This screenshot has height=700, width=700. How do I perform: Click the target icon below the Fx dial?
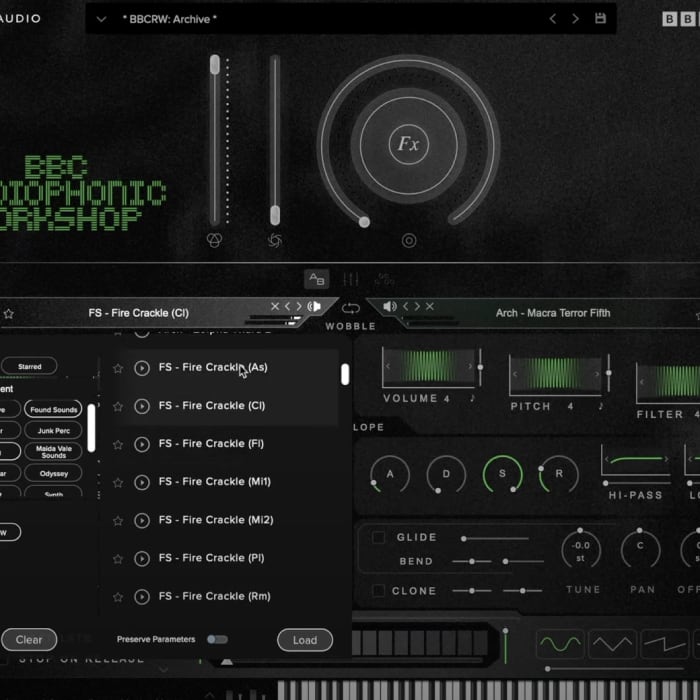[408, 241]
